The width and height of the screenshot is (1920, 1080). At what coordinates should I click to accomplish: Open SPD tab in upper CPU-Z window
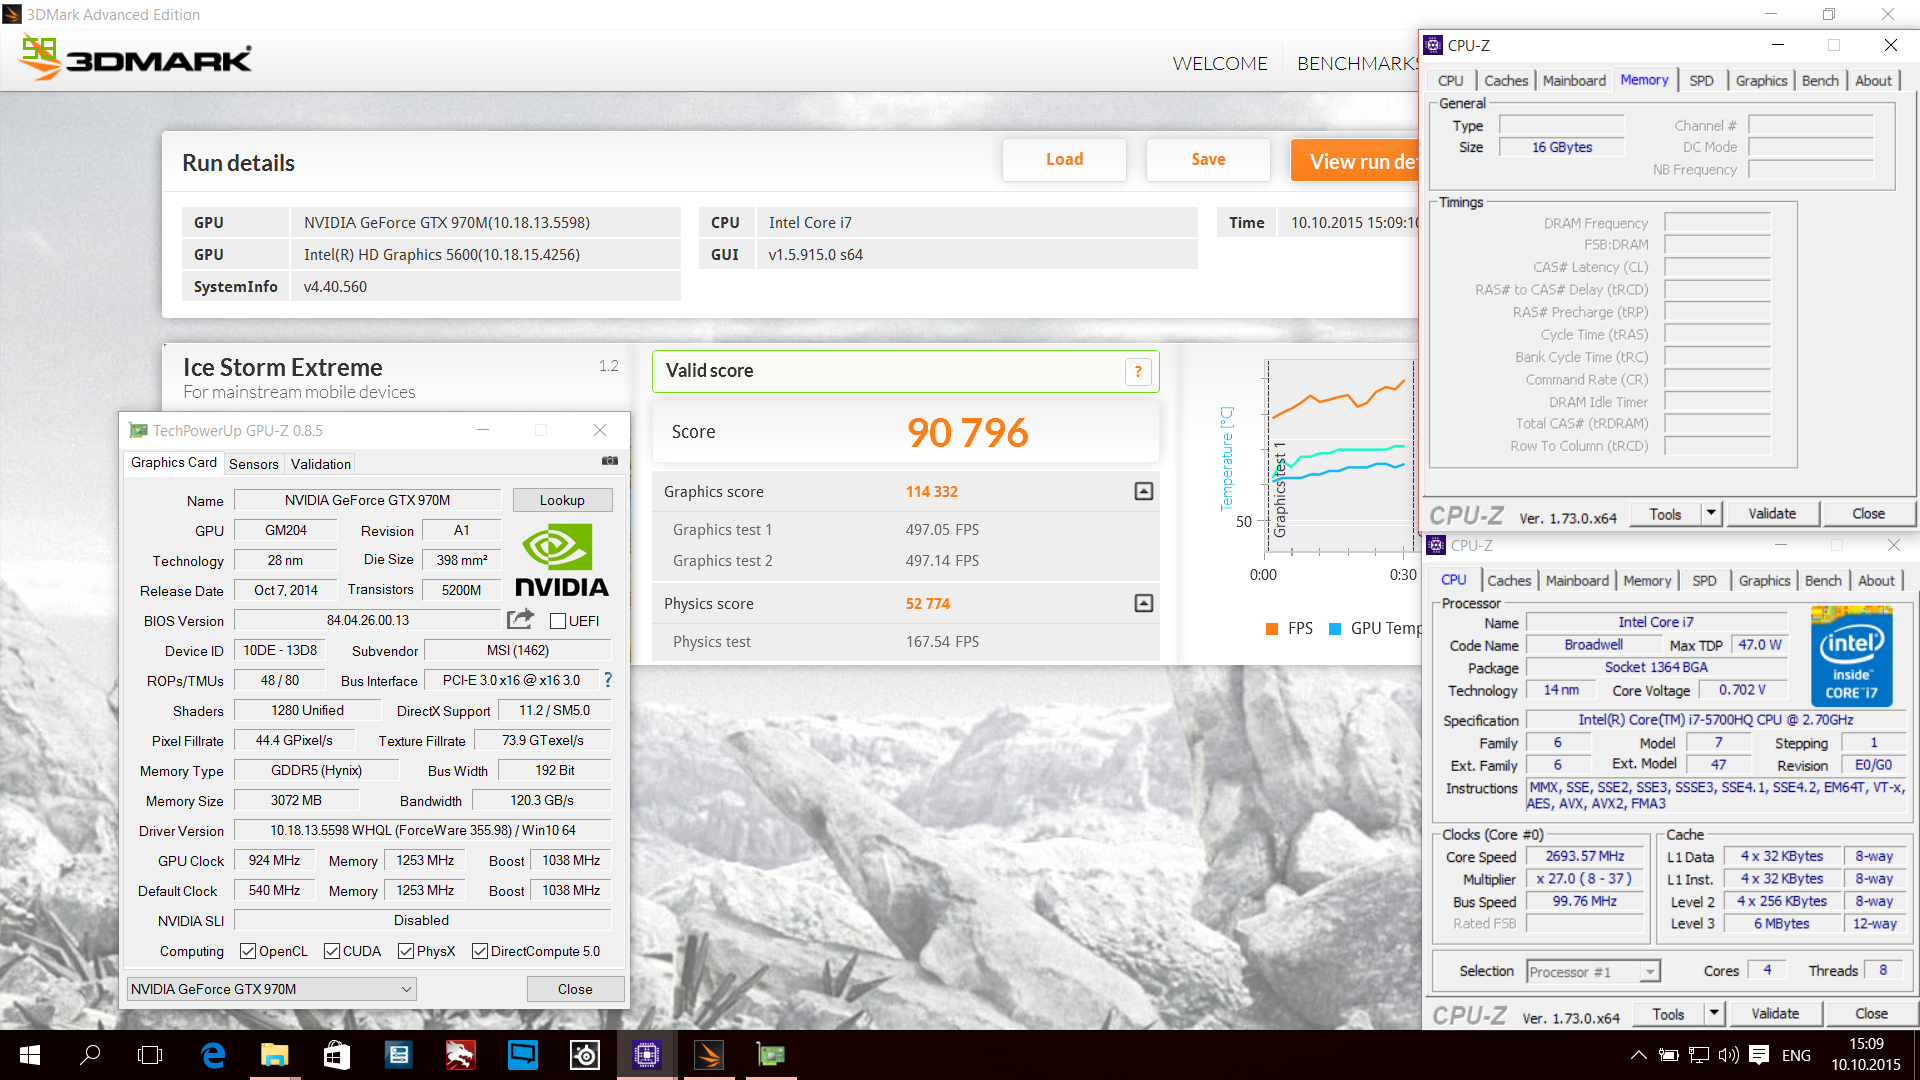tap(1701, 81)
